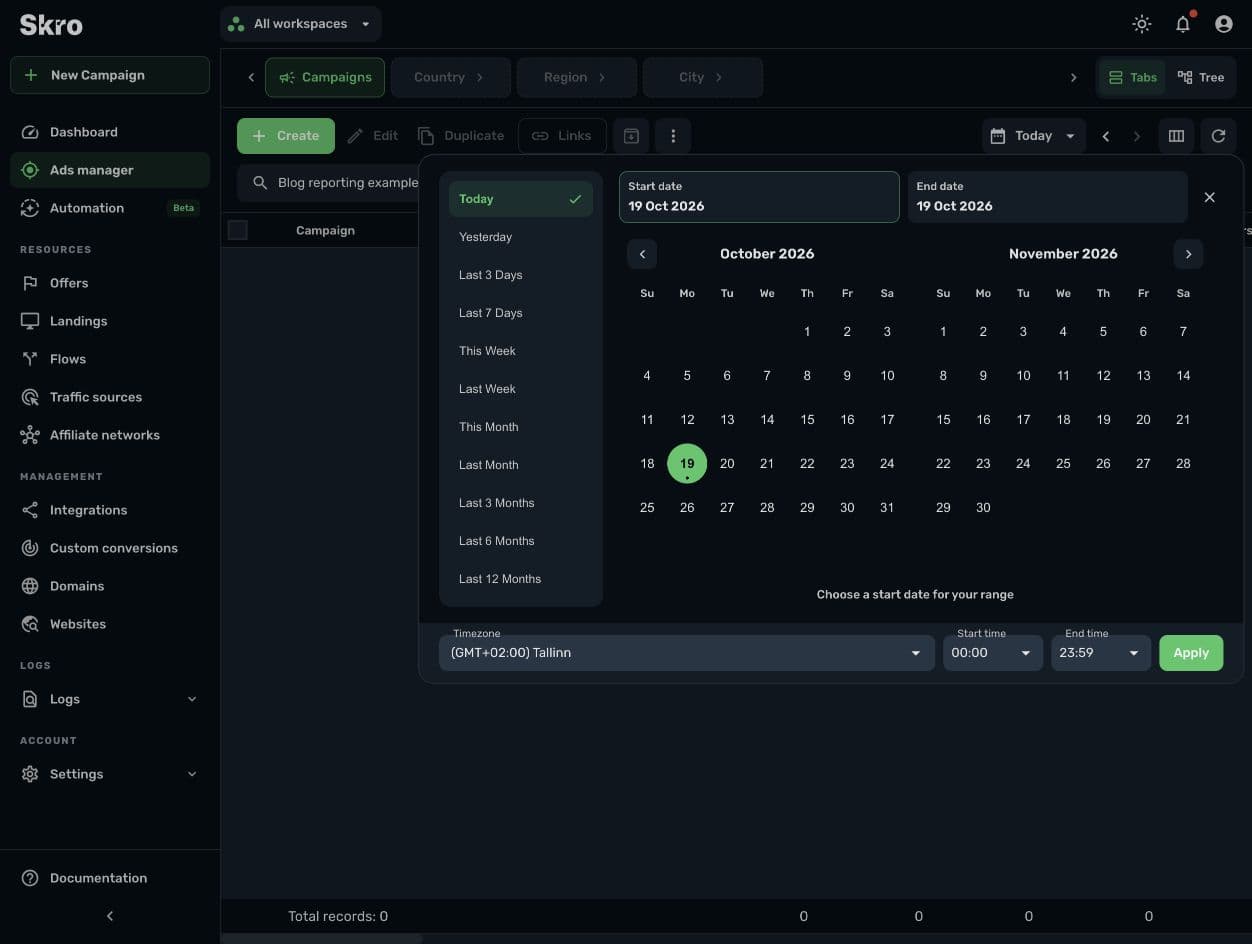The image size is (1252, 944).
Task: Open Traffic sources page
Action: click(110, 397)
